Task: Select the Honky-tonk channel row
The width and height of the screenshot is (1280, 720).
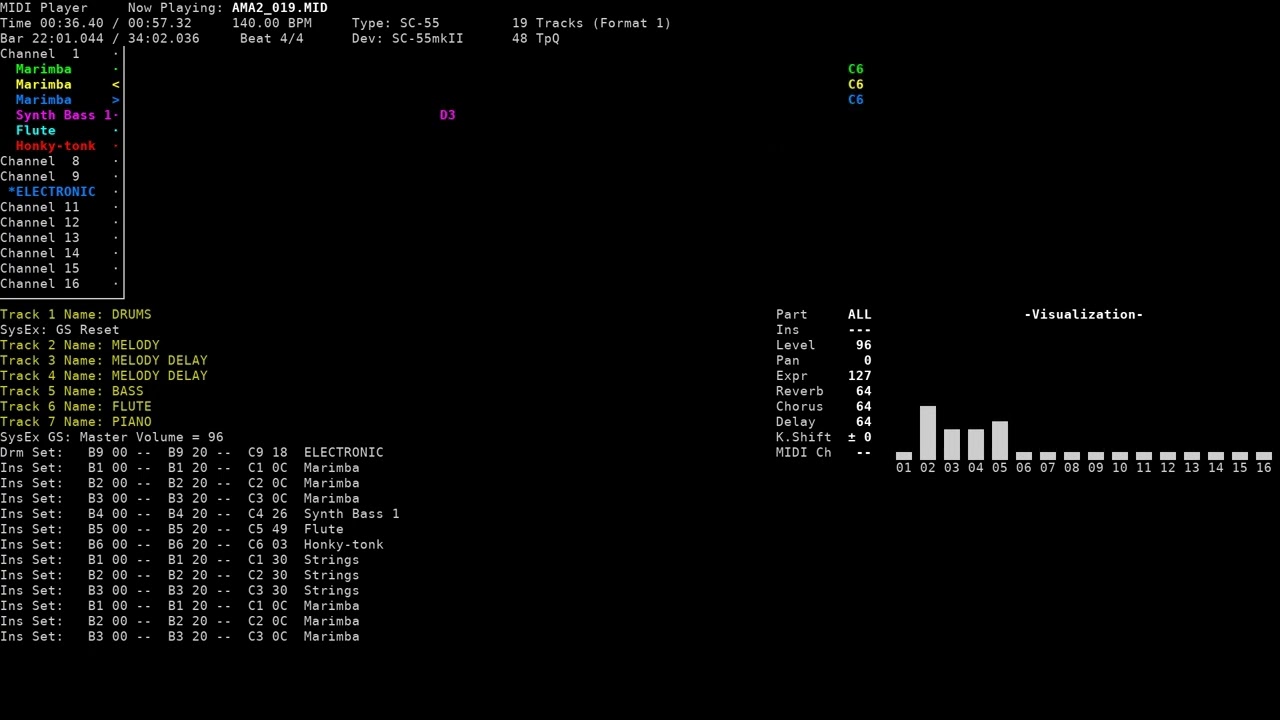Action: 60,146
